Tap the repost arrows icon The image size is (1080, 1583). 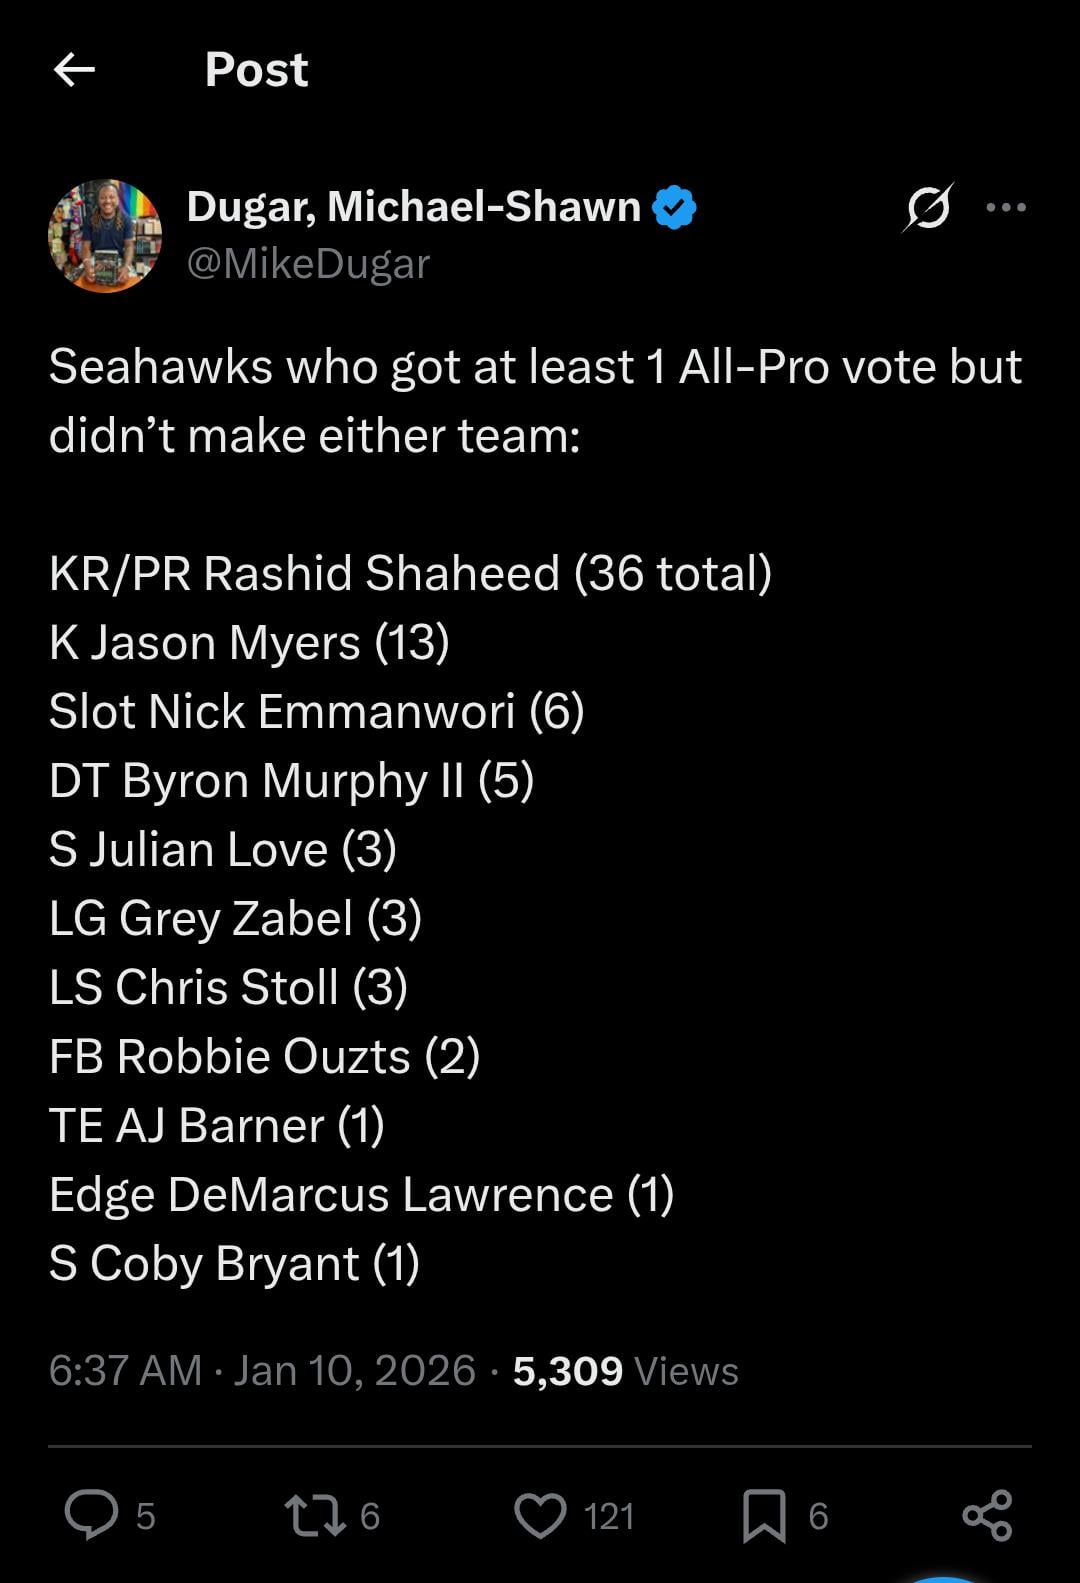[315, 1514]
